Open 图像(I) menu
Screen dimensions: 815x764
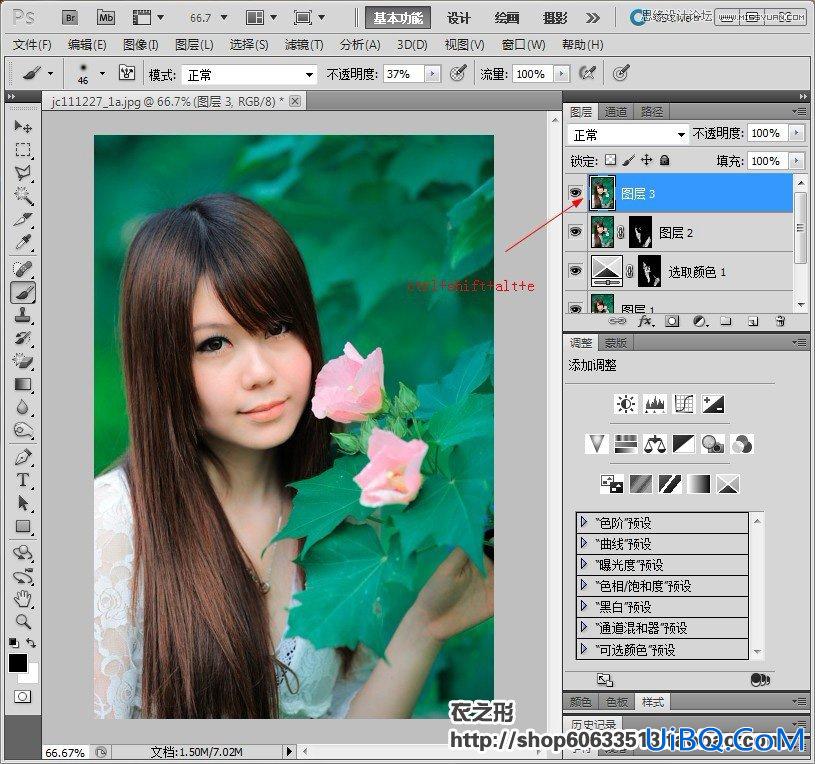[140, 45]
